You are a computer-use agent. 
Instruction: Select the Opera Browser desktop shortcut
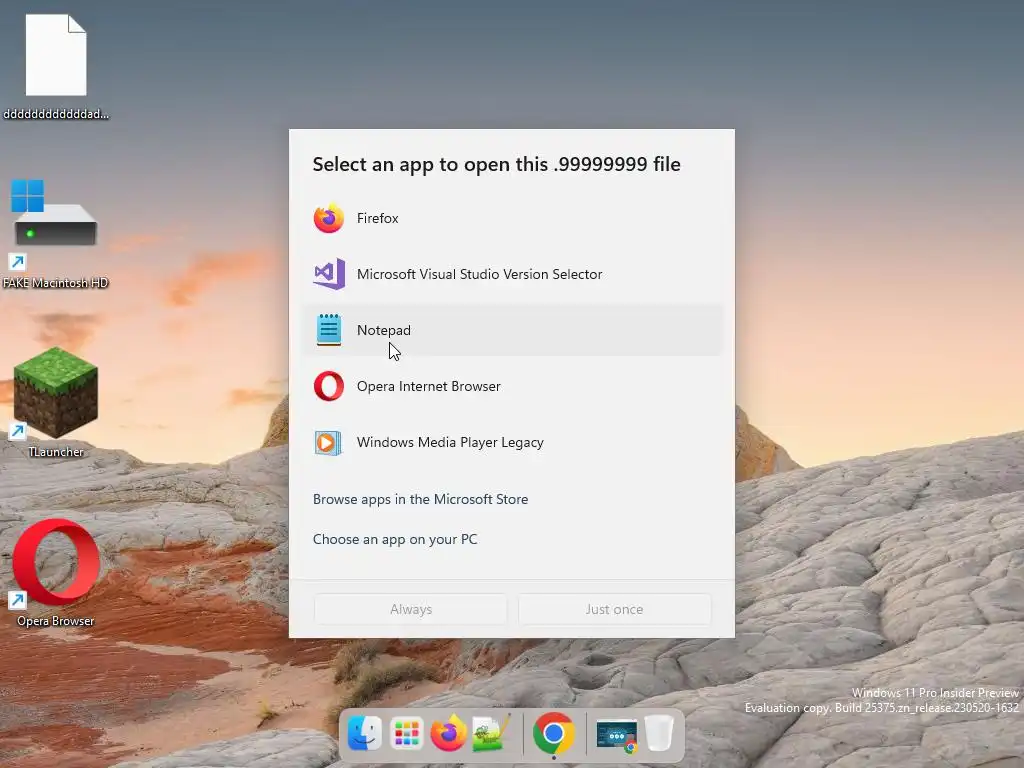[55, 563]
